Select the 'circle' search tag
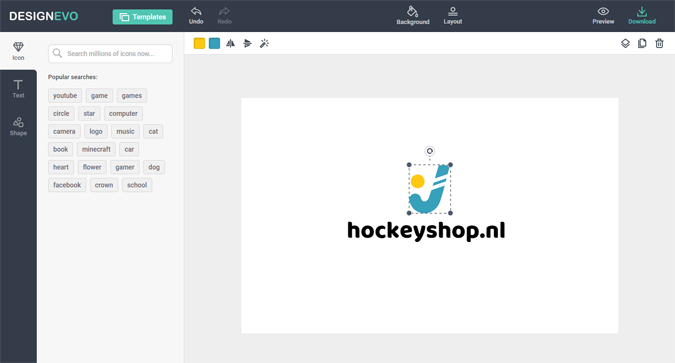675x363 pixels. click(x=61, y=114)
